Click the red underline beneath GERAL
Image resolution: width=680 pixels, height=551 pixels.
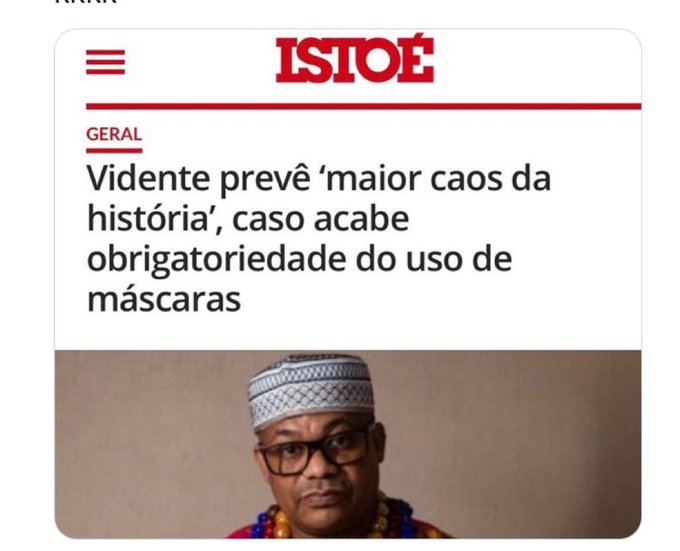pyautogui.click(x=114, y=151)
